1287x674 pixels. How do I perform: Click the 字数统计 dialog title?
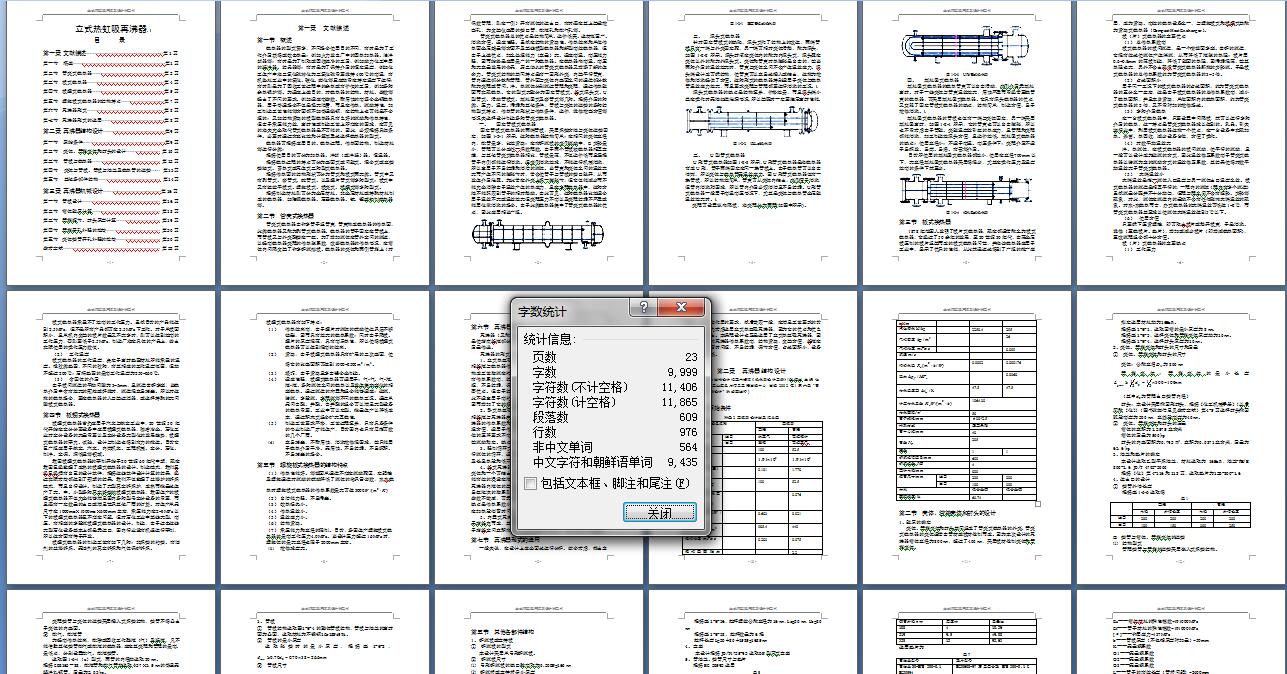tap(544, 310)
